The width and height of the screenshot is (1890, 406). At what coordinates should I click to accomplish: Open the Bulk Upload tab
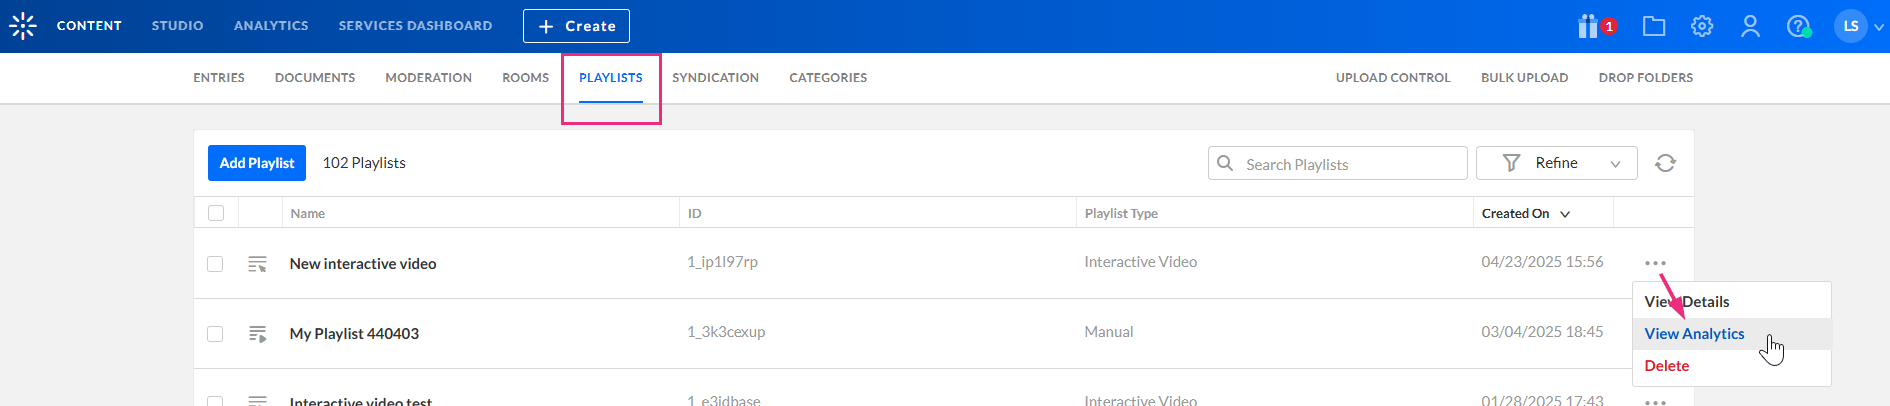tap(1524, 78)
